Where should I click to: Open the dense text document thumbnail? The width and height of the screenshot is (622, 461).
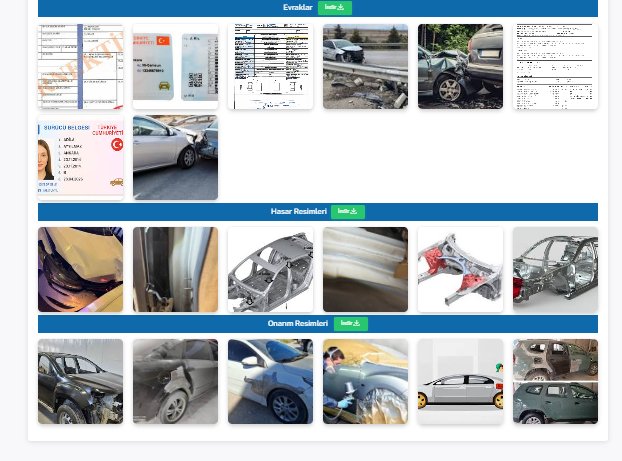pos(555,66)
